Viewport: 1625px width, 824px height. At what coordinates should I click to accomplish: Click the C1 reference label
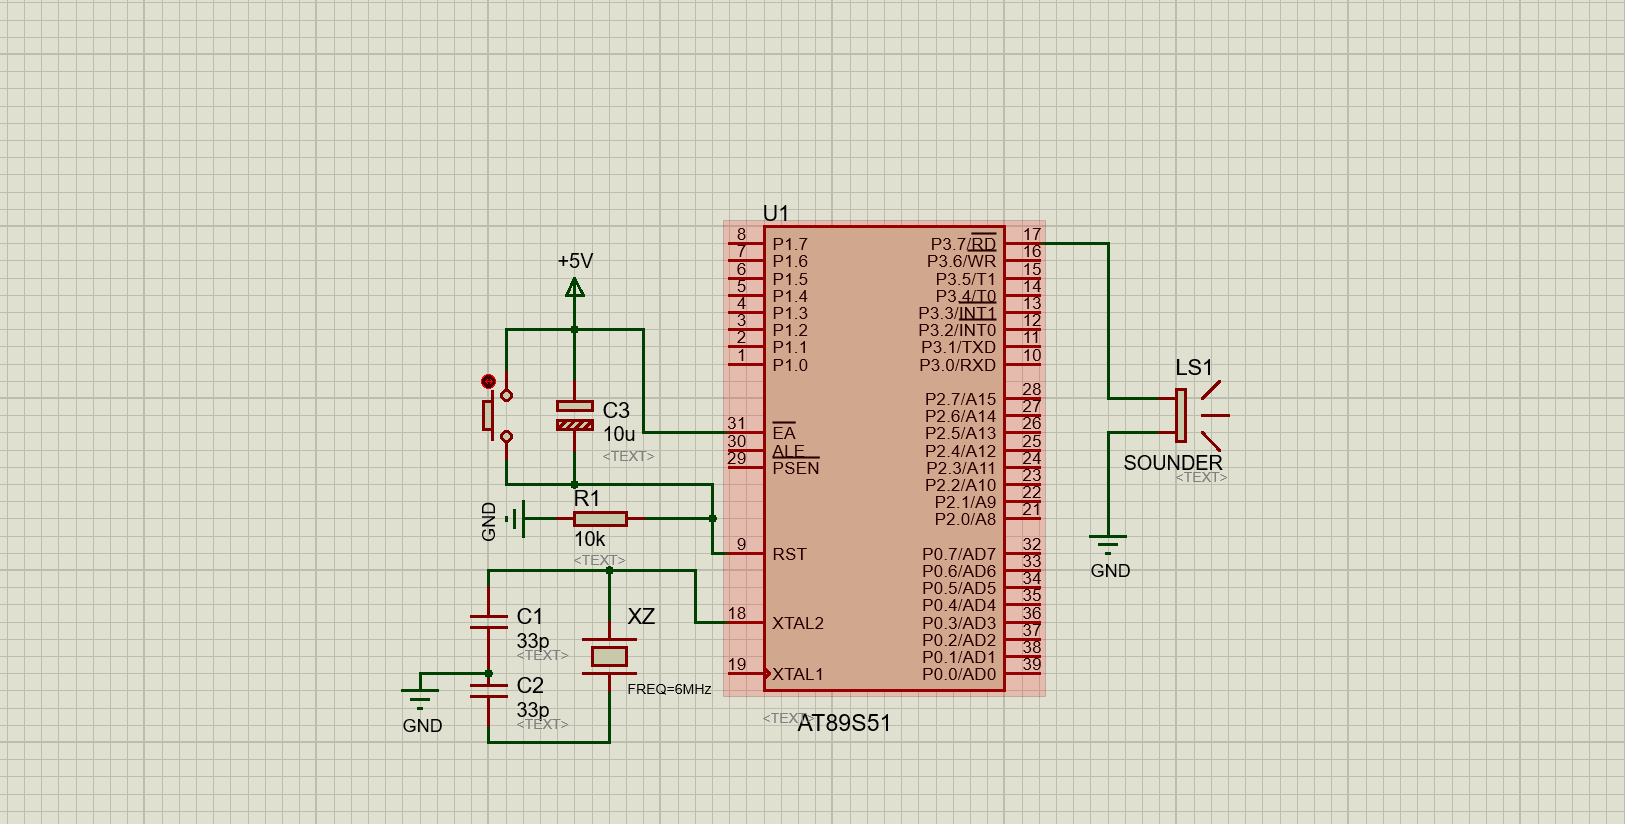pos(530,616)
